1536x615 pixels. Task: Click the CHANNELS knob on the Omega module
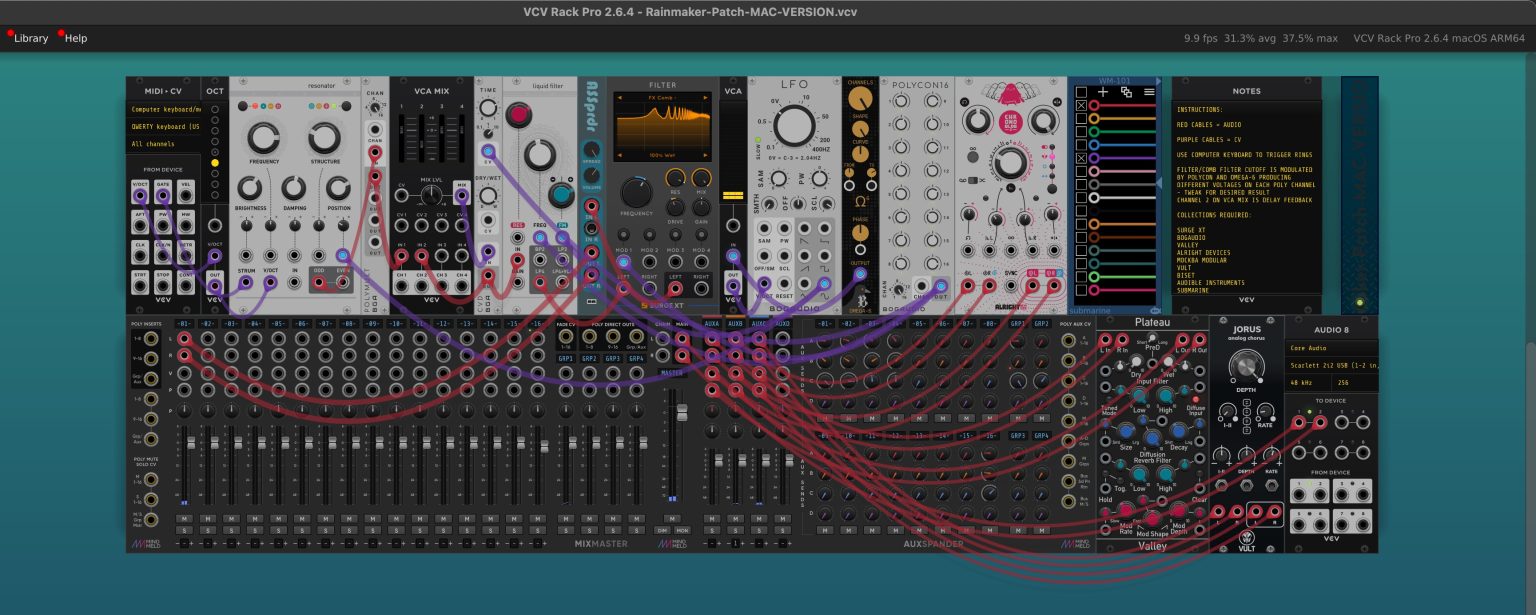pyautogui.click(x=858, y=98)
